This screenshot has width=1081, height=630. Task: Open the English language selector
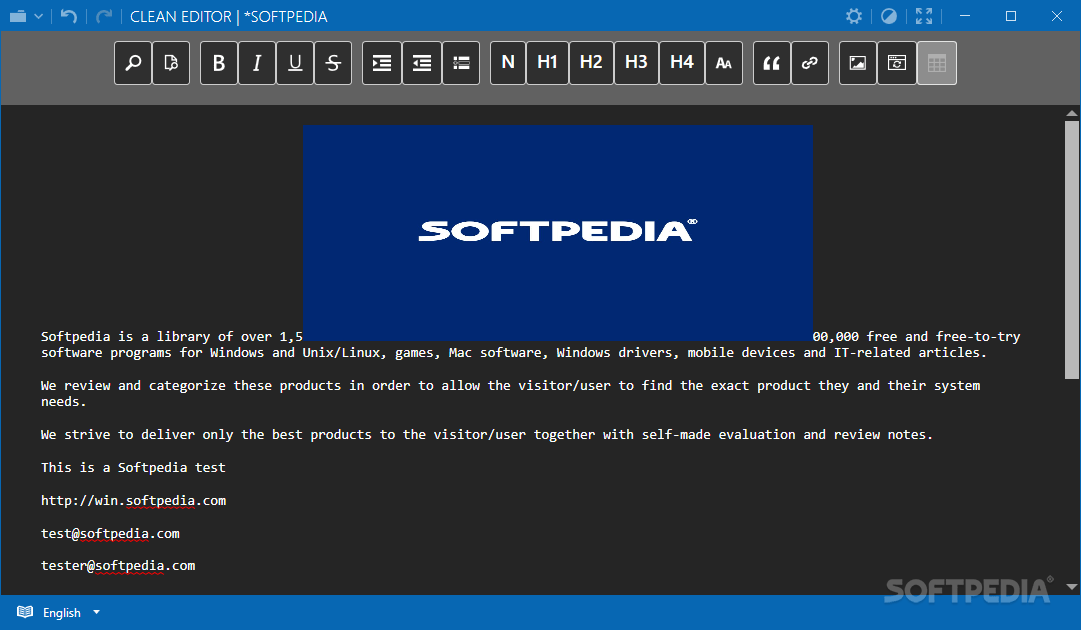tap(61, 613)
